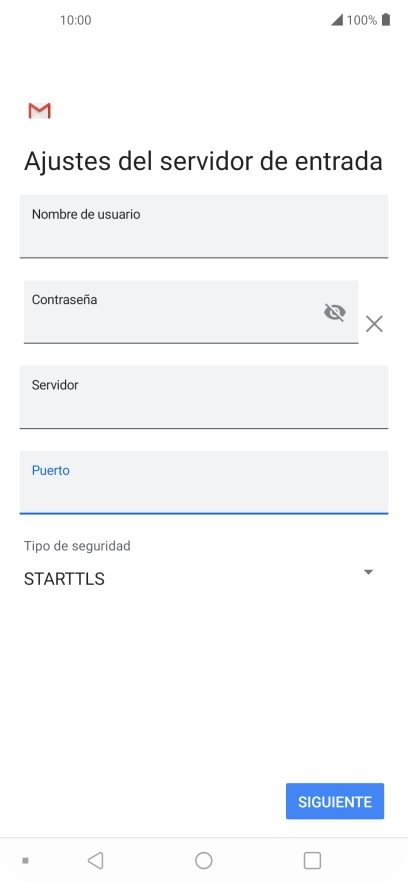Tap the Android home circle icon

(203, 860)
